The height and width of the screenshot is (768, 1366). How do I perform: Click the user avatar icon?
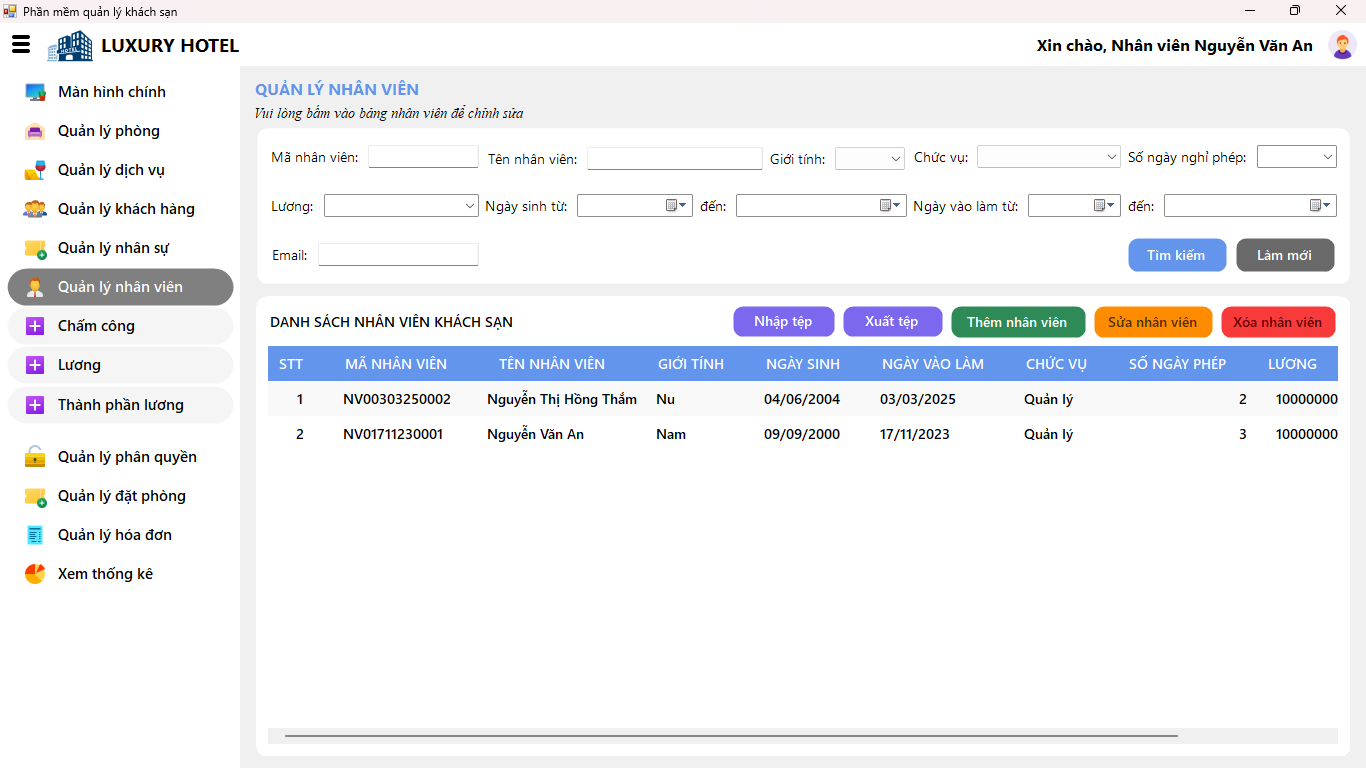[x=1341, y=45]
